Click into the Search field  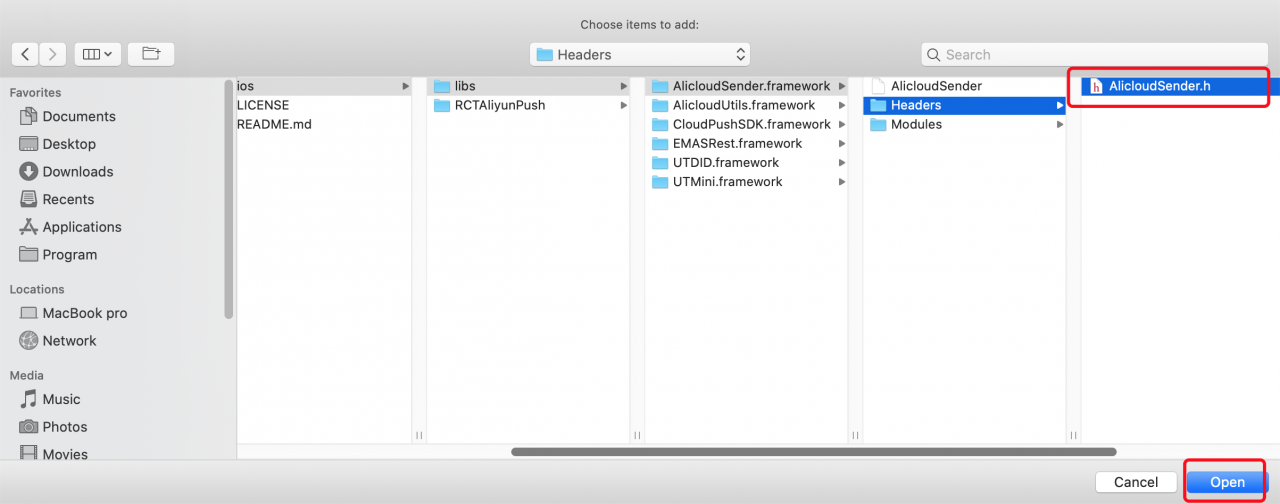pos(1094,54)
